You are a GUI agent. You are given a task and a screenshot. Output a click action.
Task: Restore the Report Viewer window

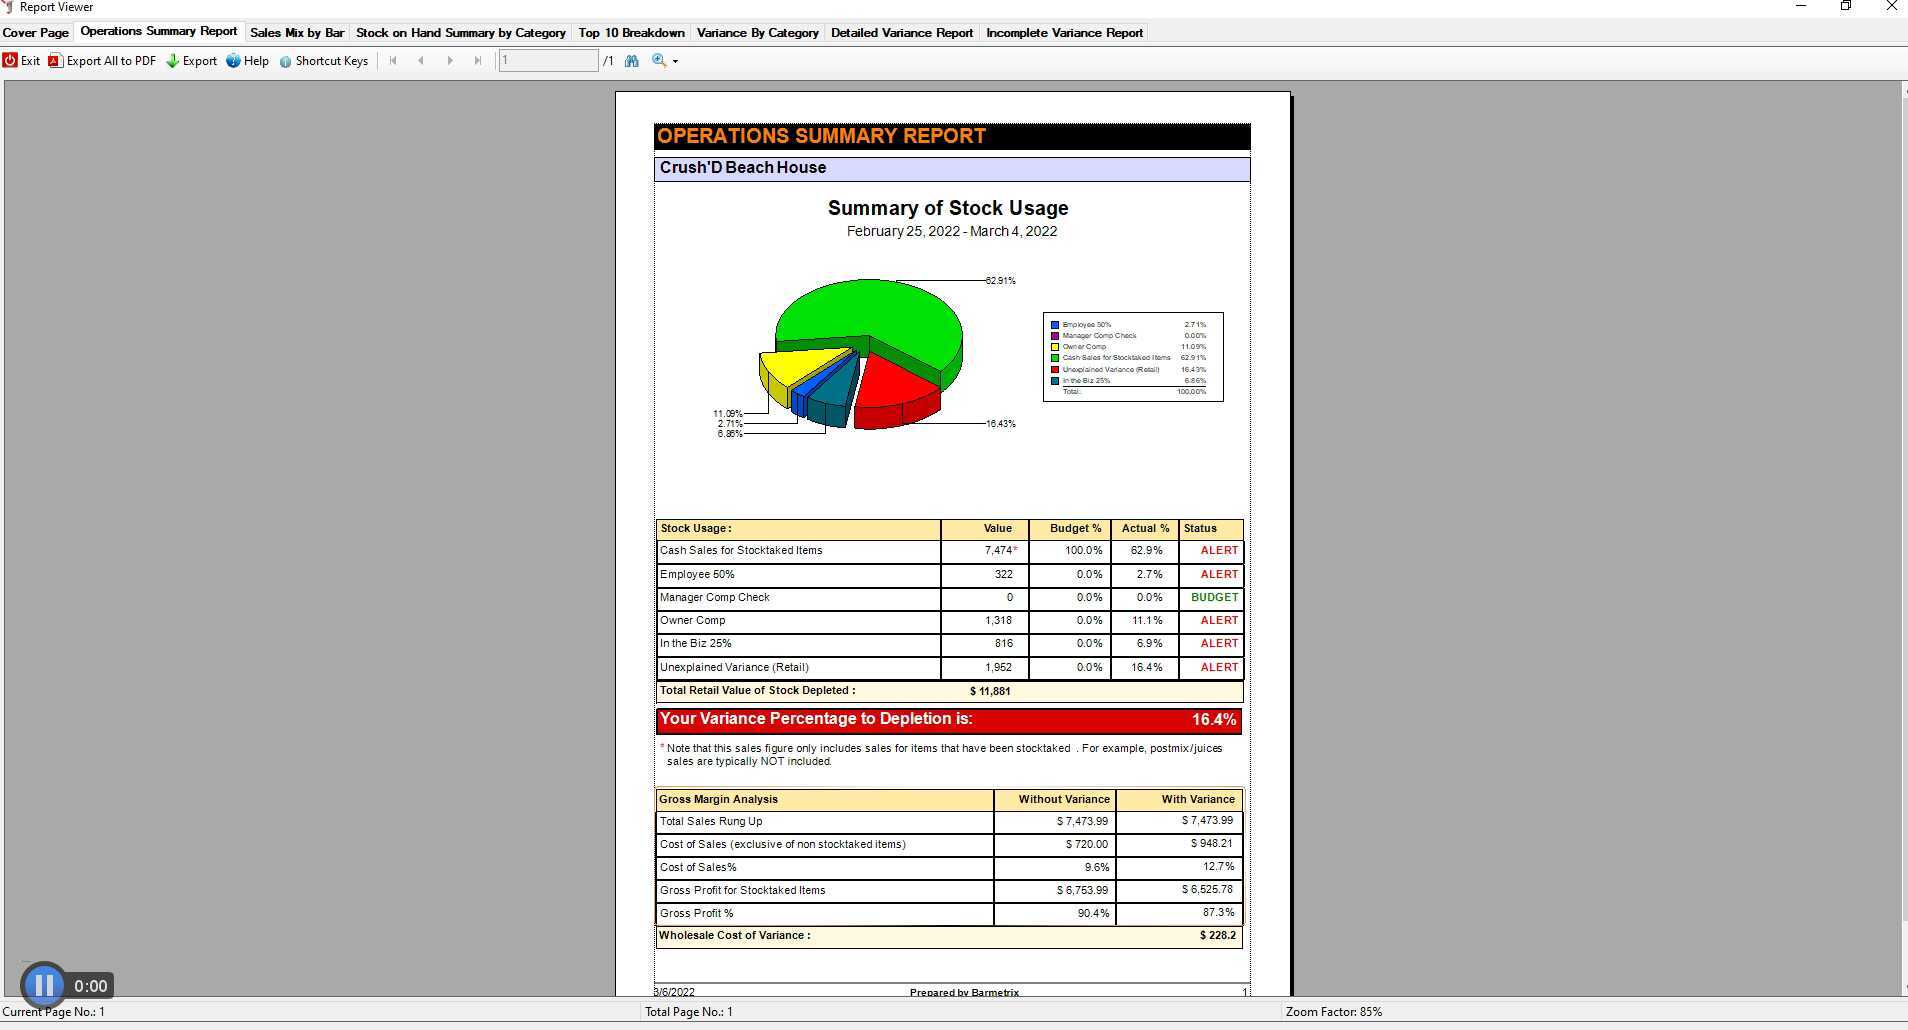pos(1846,6)
